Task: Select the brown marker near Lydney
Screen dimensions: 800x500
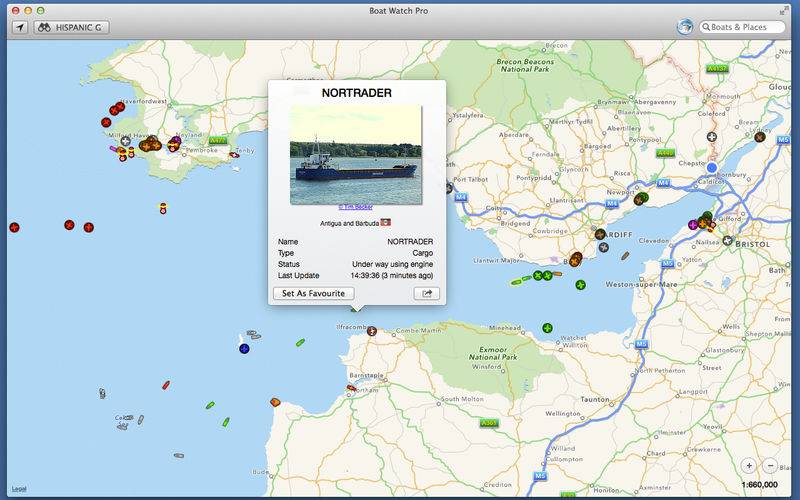Action: (760, 137)
